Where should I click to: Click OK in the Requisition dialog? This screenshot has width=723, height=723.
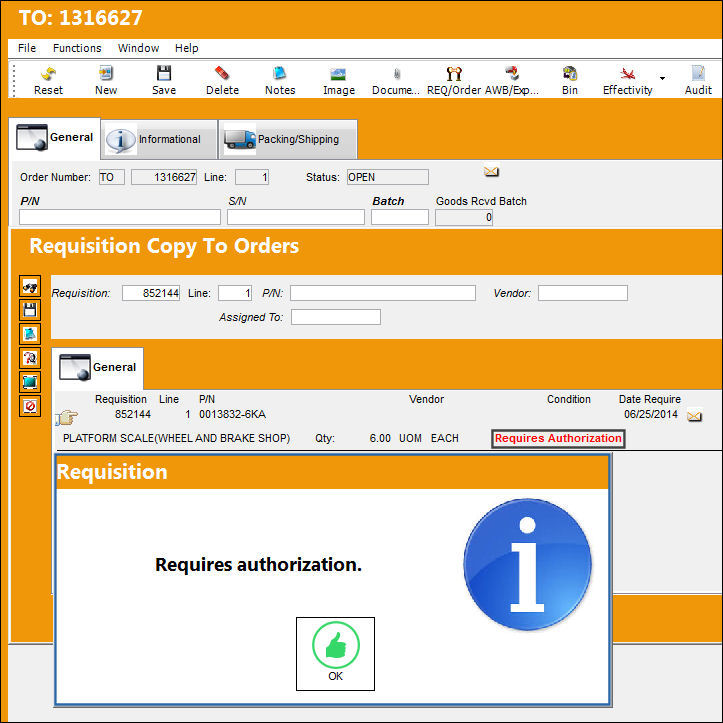tap(335, 654)
